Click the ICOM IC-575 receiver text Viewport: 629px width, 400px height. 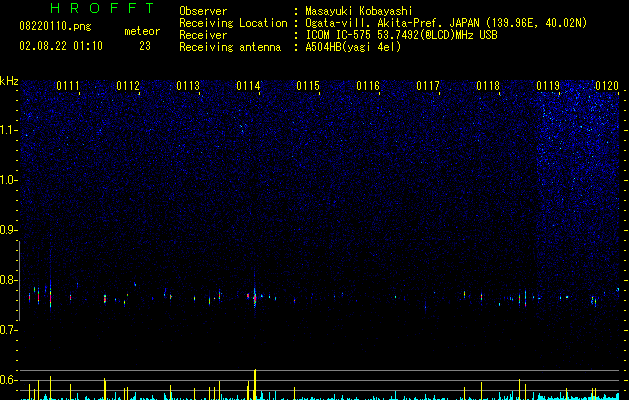click(x=401, y=35)
